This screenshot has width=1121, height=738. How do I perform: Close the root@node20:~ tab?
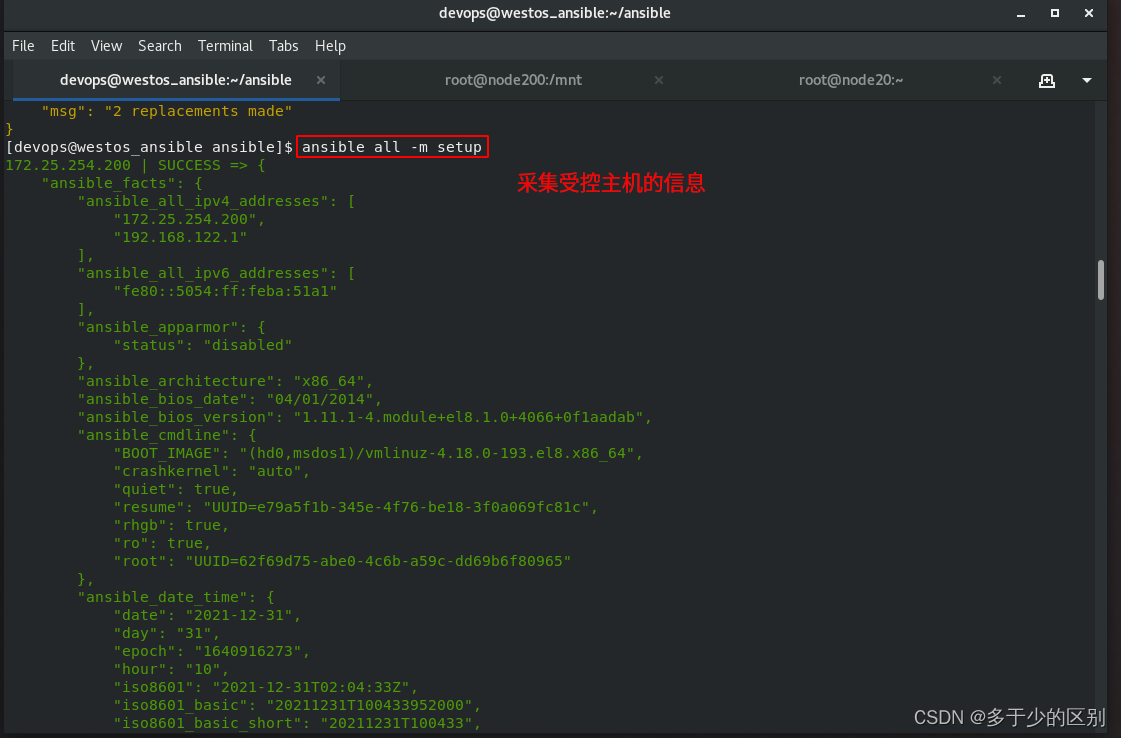tap(997, 80)
